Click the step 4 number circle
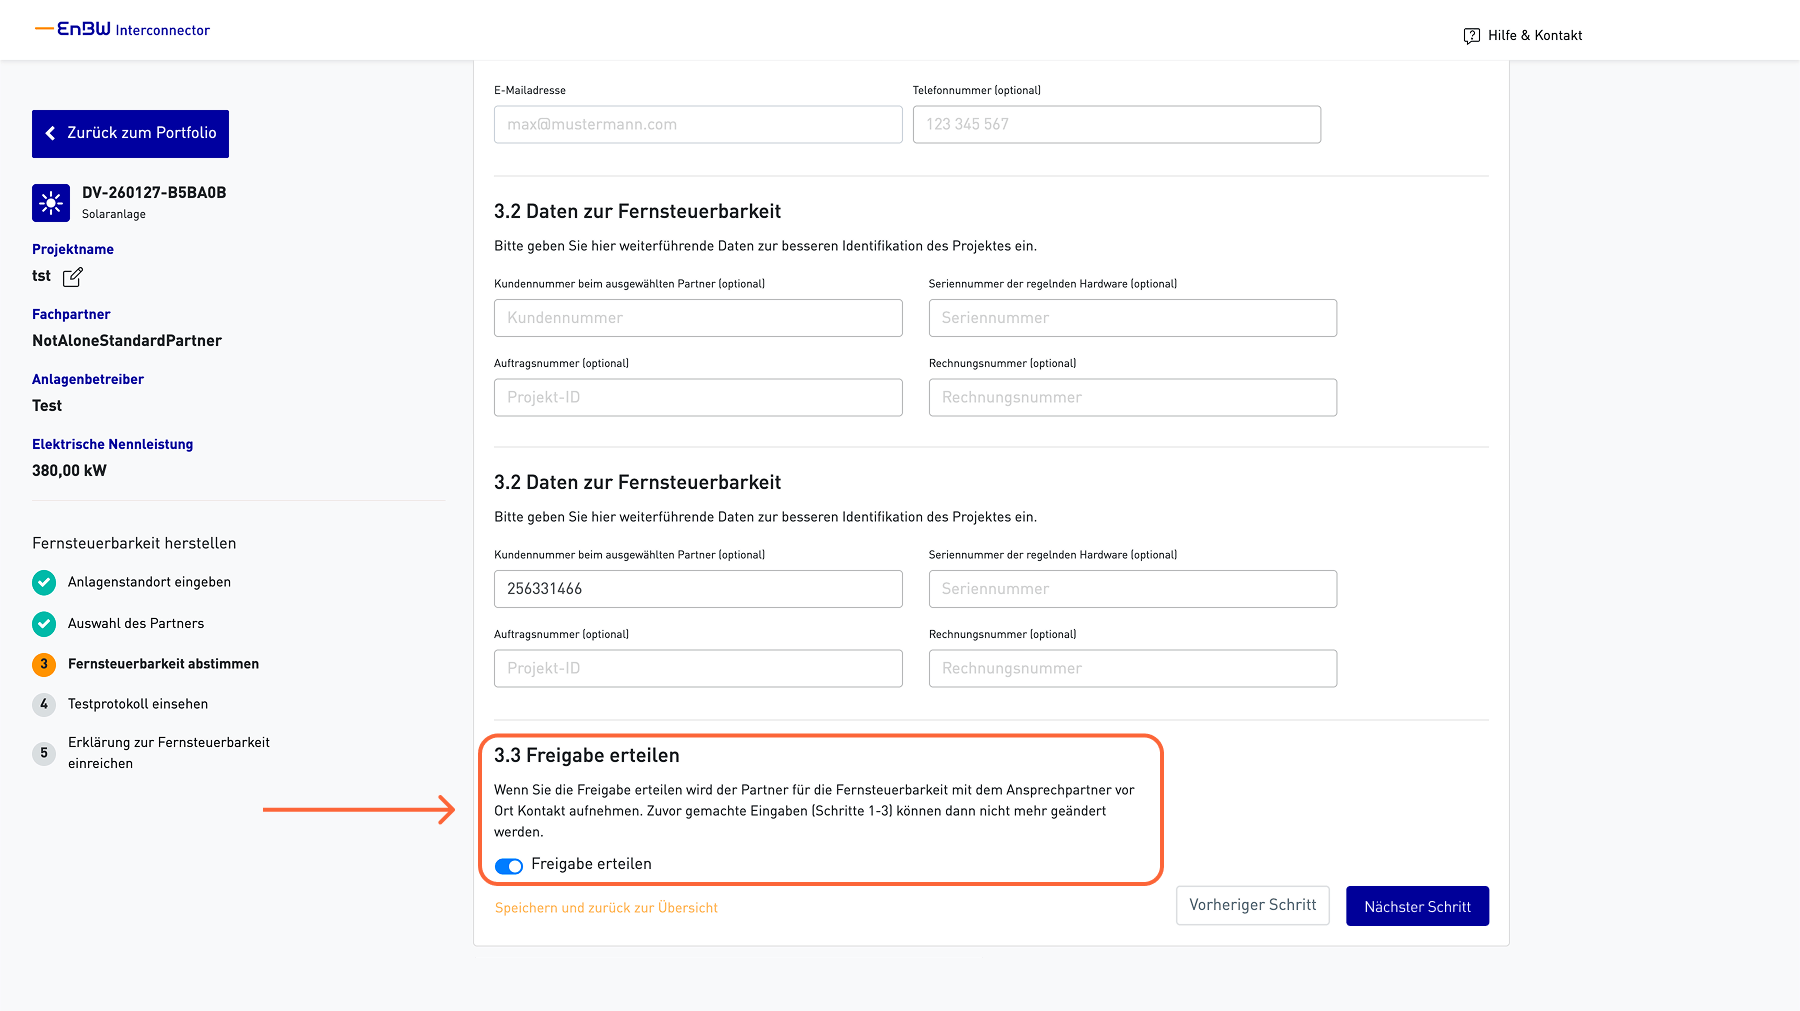 point(44,704)
